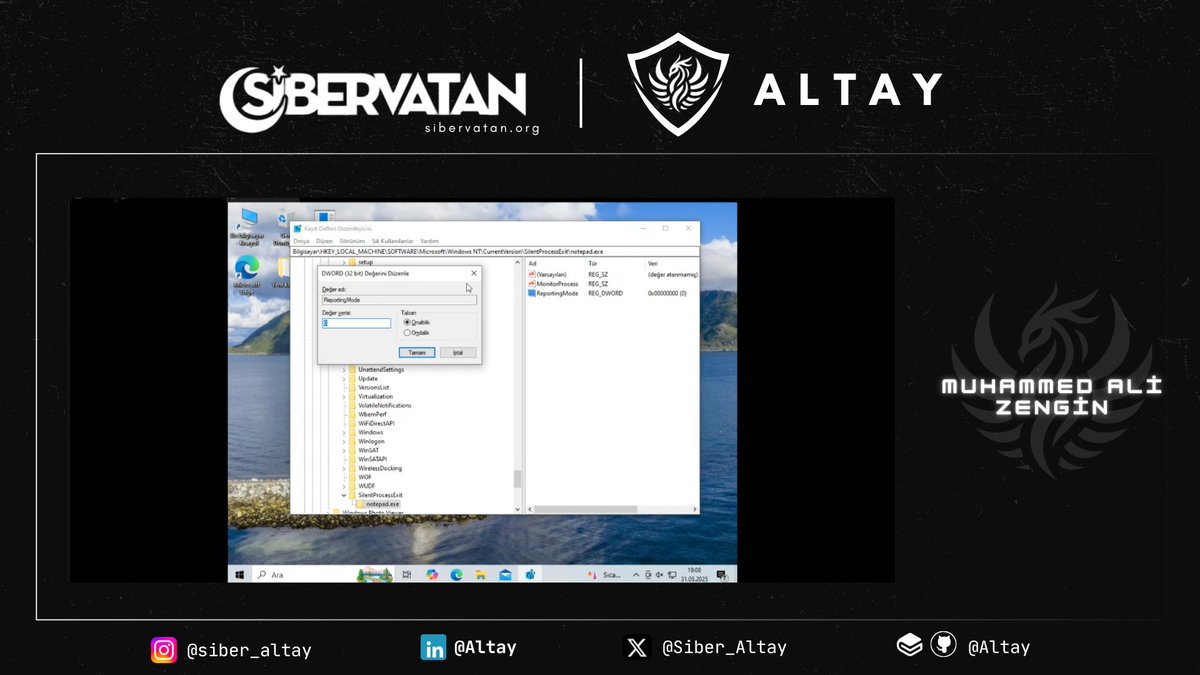Click the MonitorProcess value string icon
Viewport: 1200px width, 675px height.
click(532, 284)
